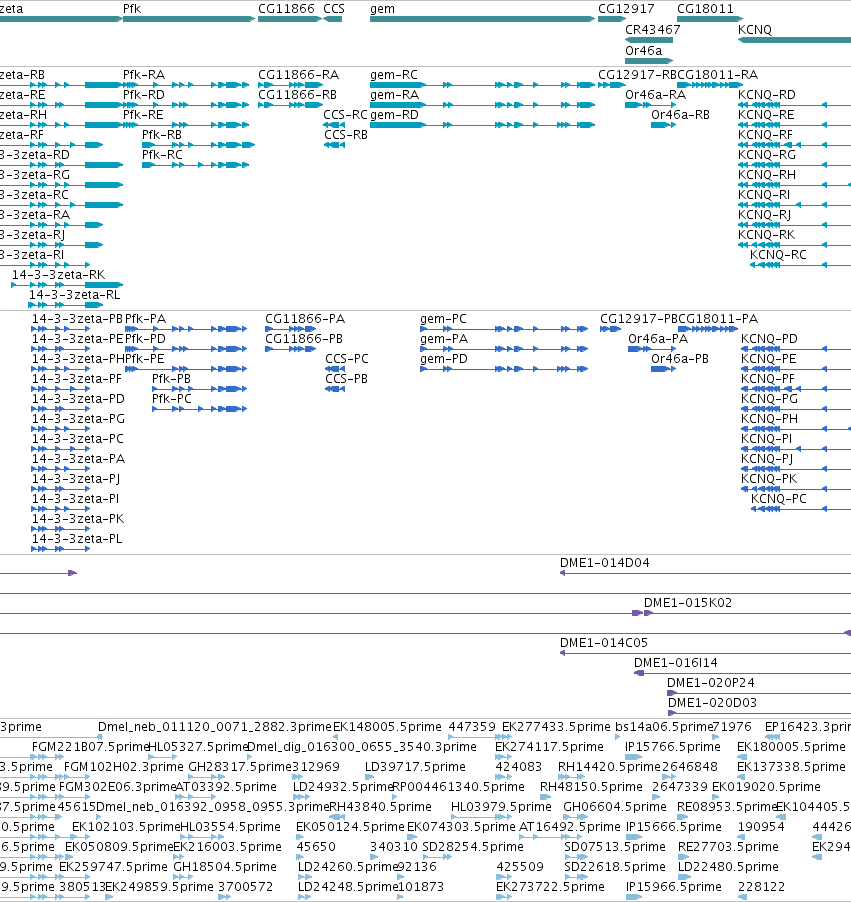Click EST EK273722.5prime

coord(550,887)
